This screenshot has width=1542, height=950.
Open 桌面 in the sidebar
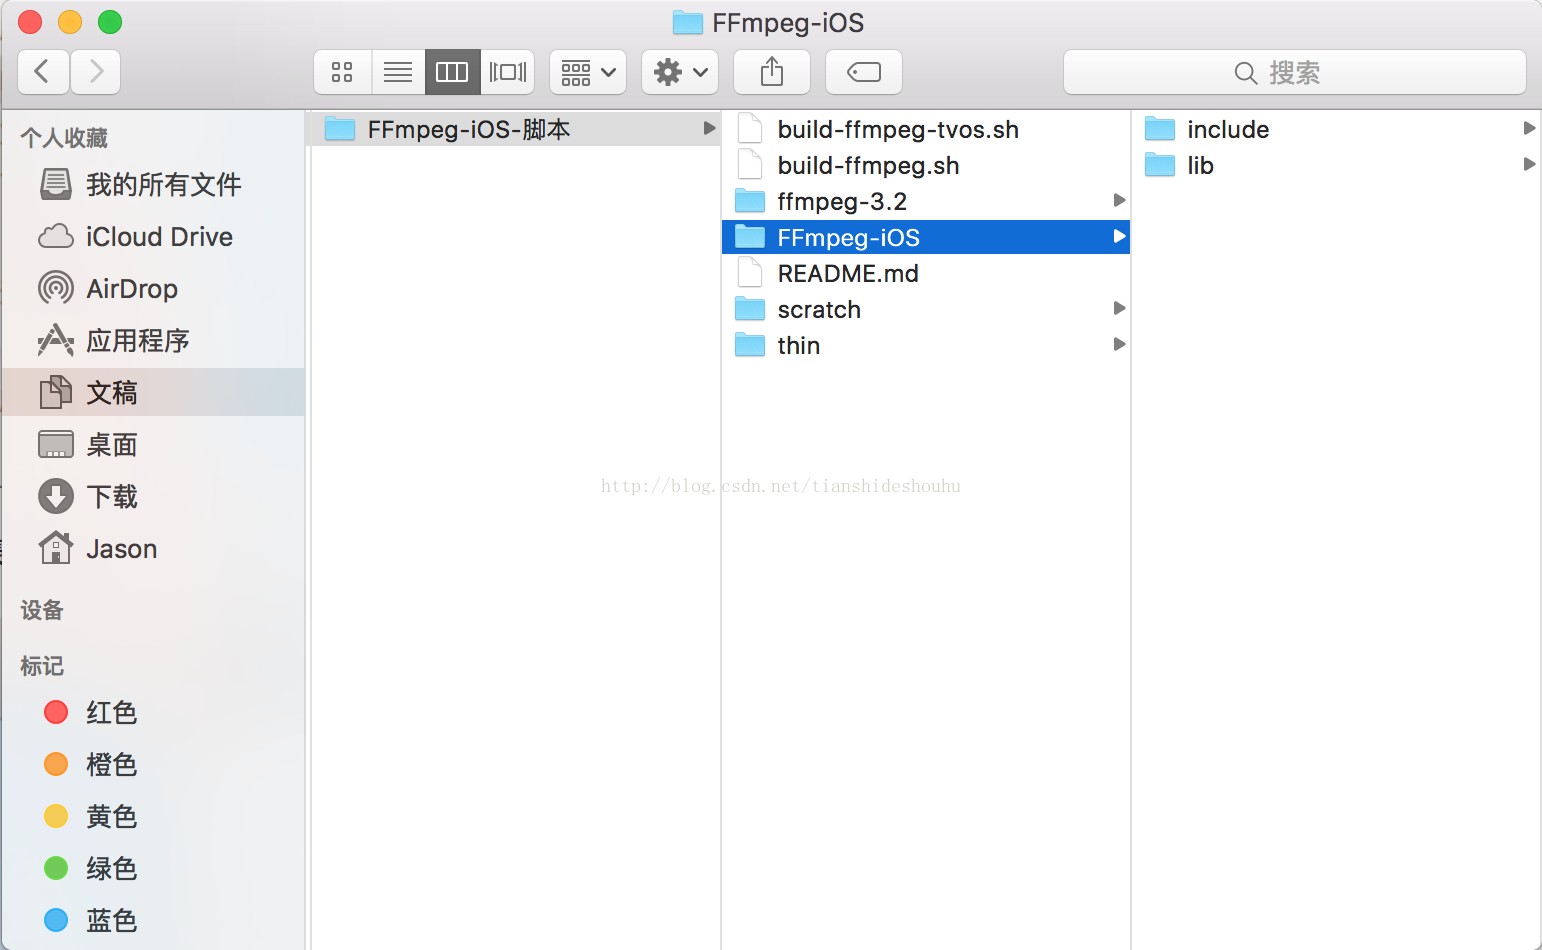pyautogui.click(x=153, y=444)
